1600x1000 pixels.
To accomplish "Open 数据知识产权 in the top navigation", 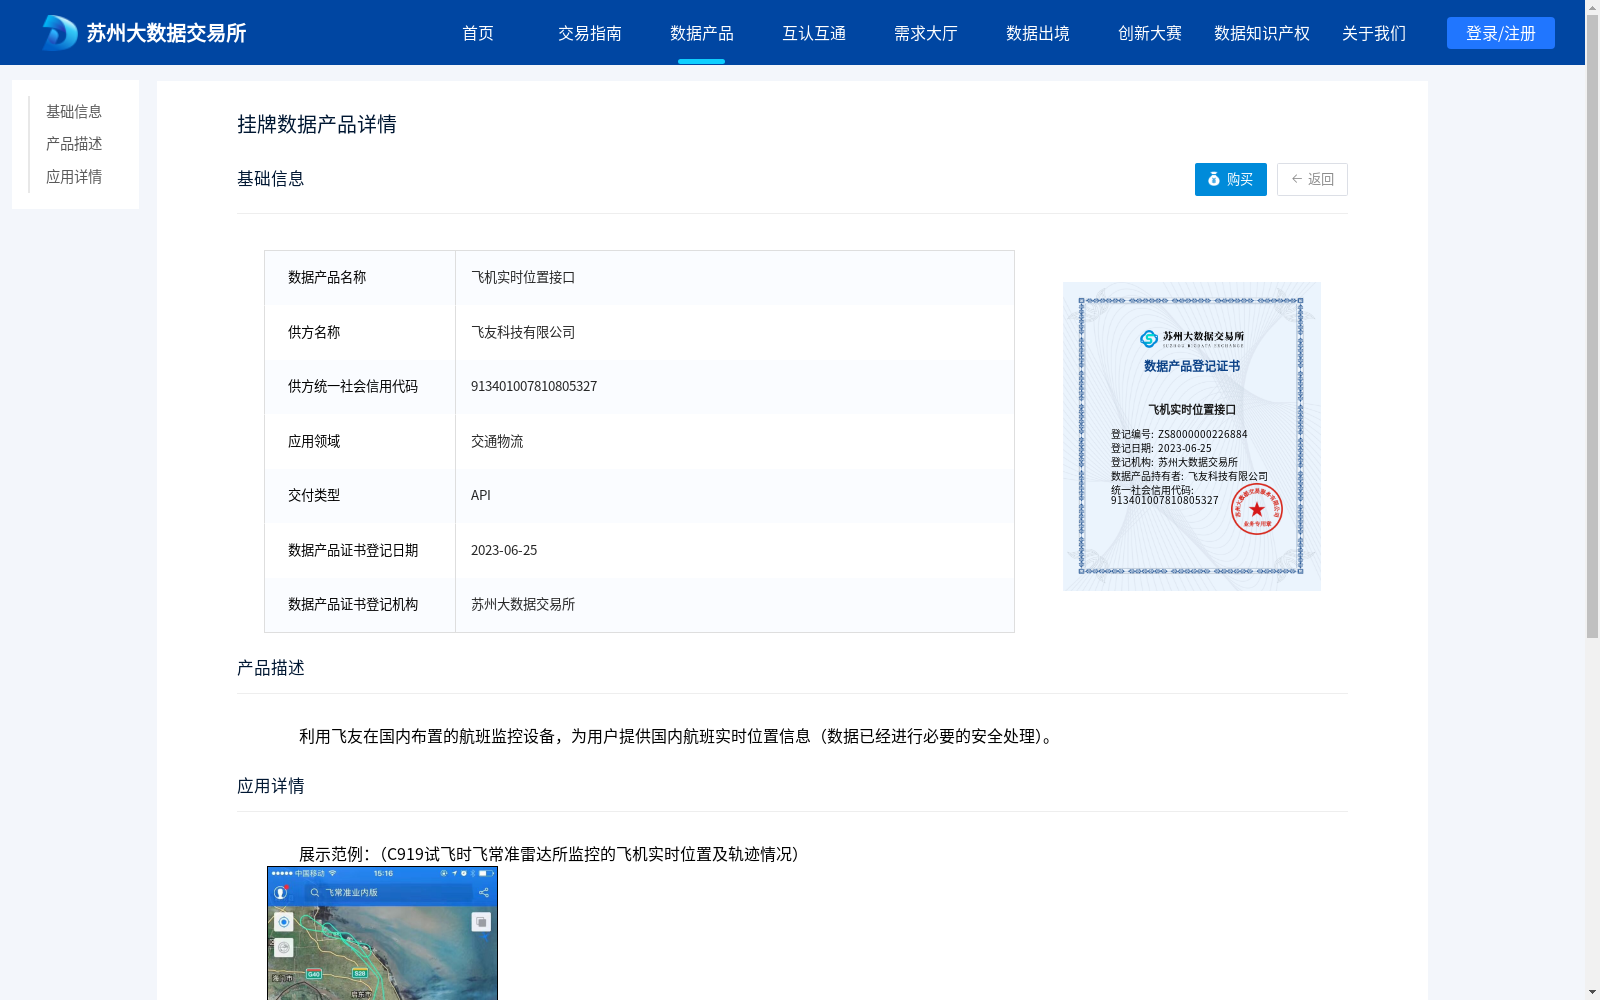I will (x=1262, y=33).
